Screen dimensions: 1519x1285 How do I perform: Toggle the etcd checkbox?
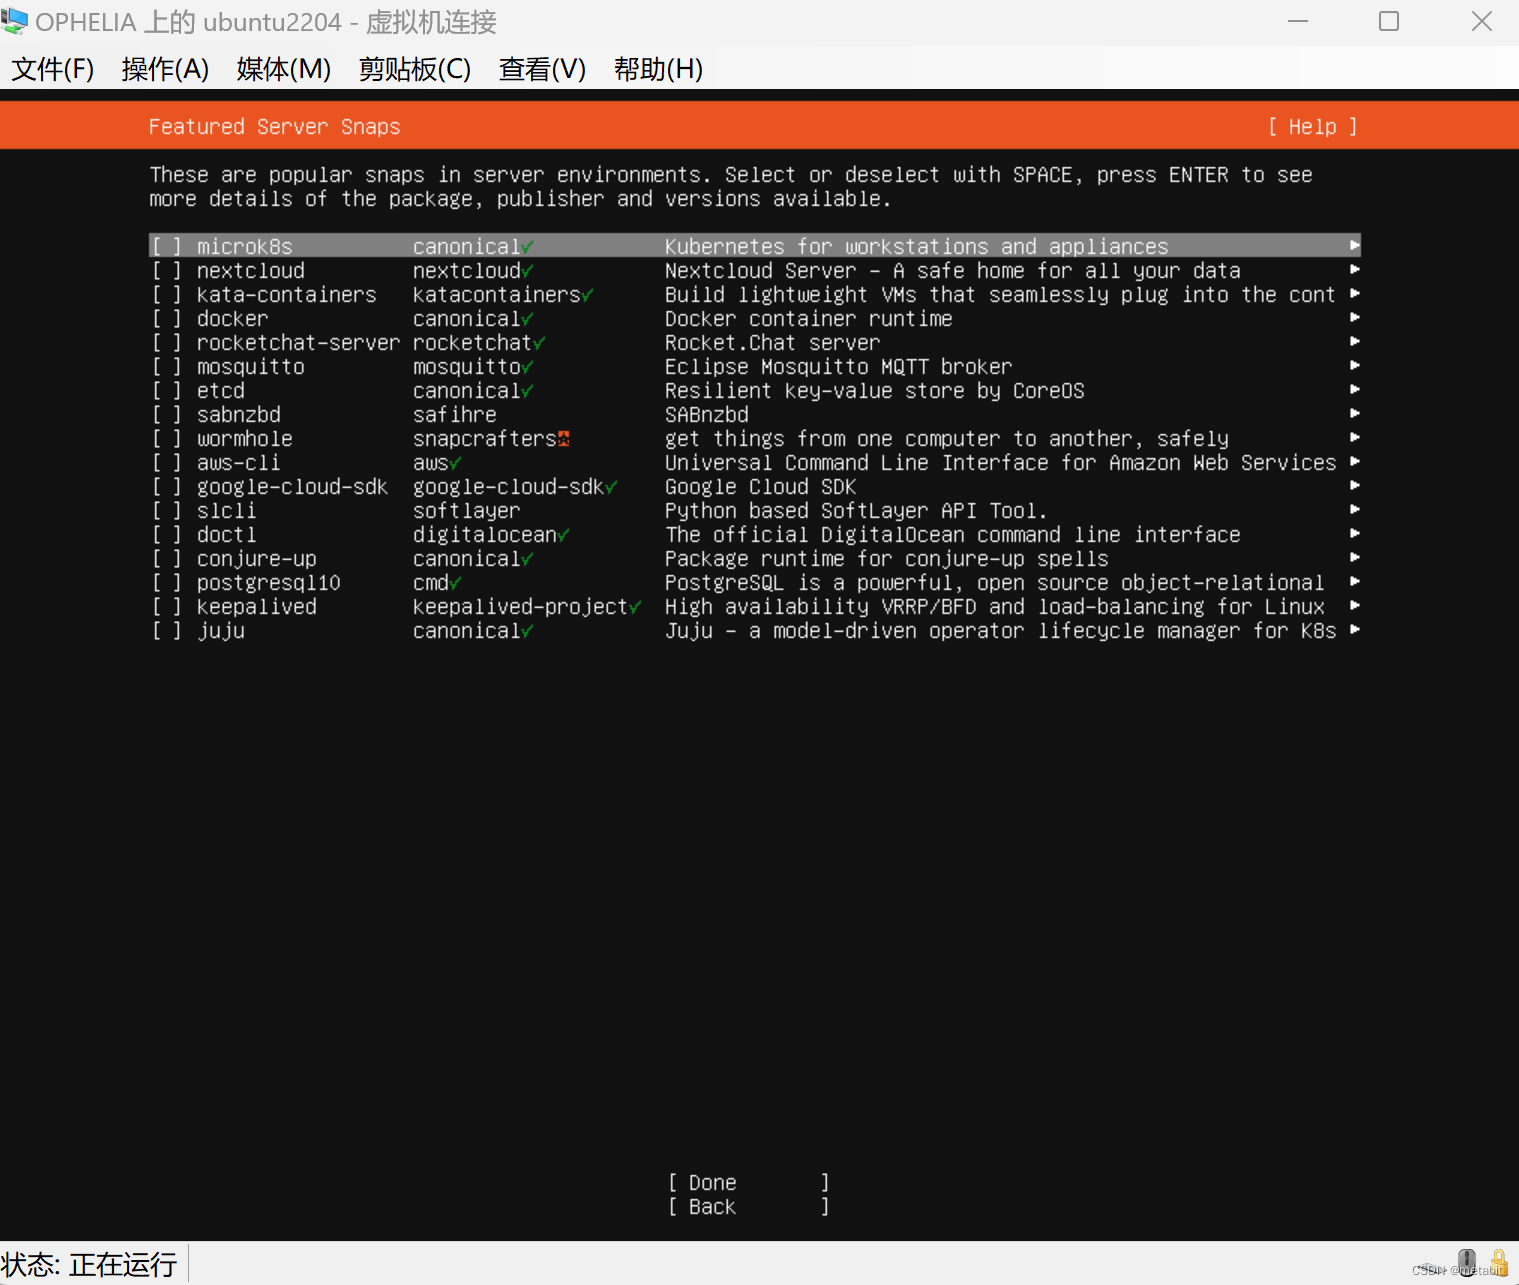pyautogui.click(x=167, y=390)
